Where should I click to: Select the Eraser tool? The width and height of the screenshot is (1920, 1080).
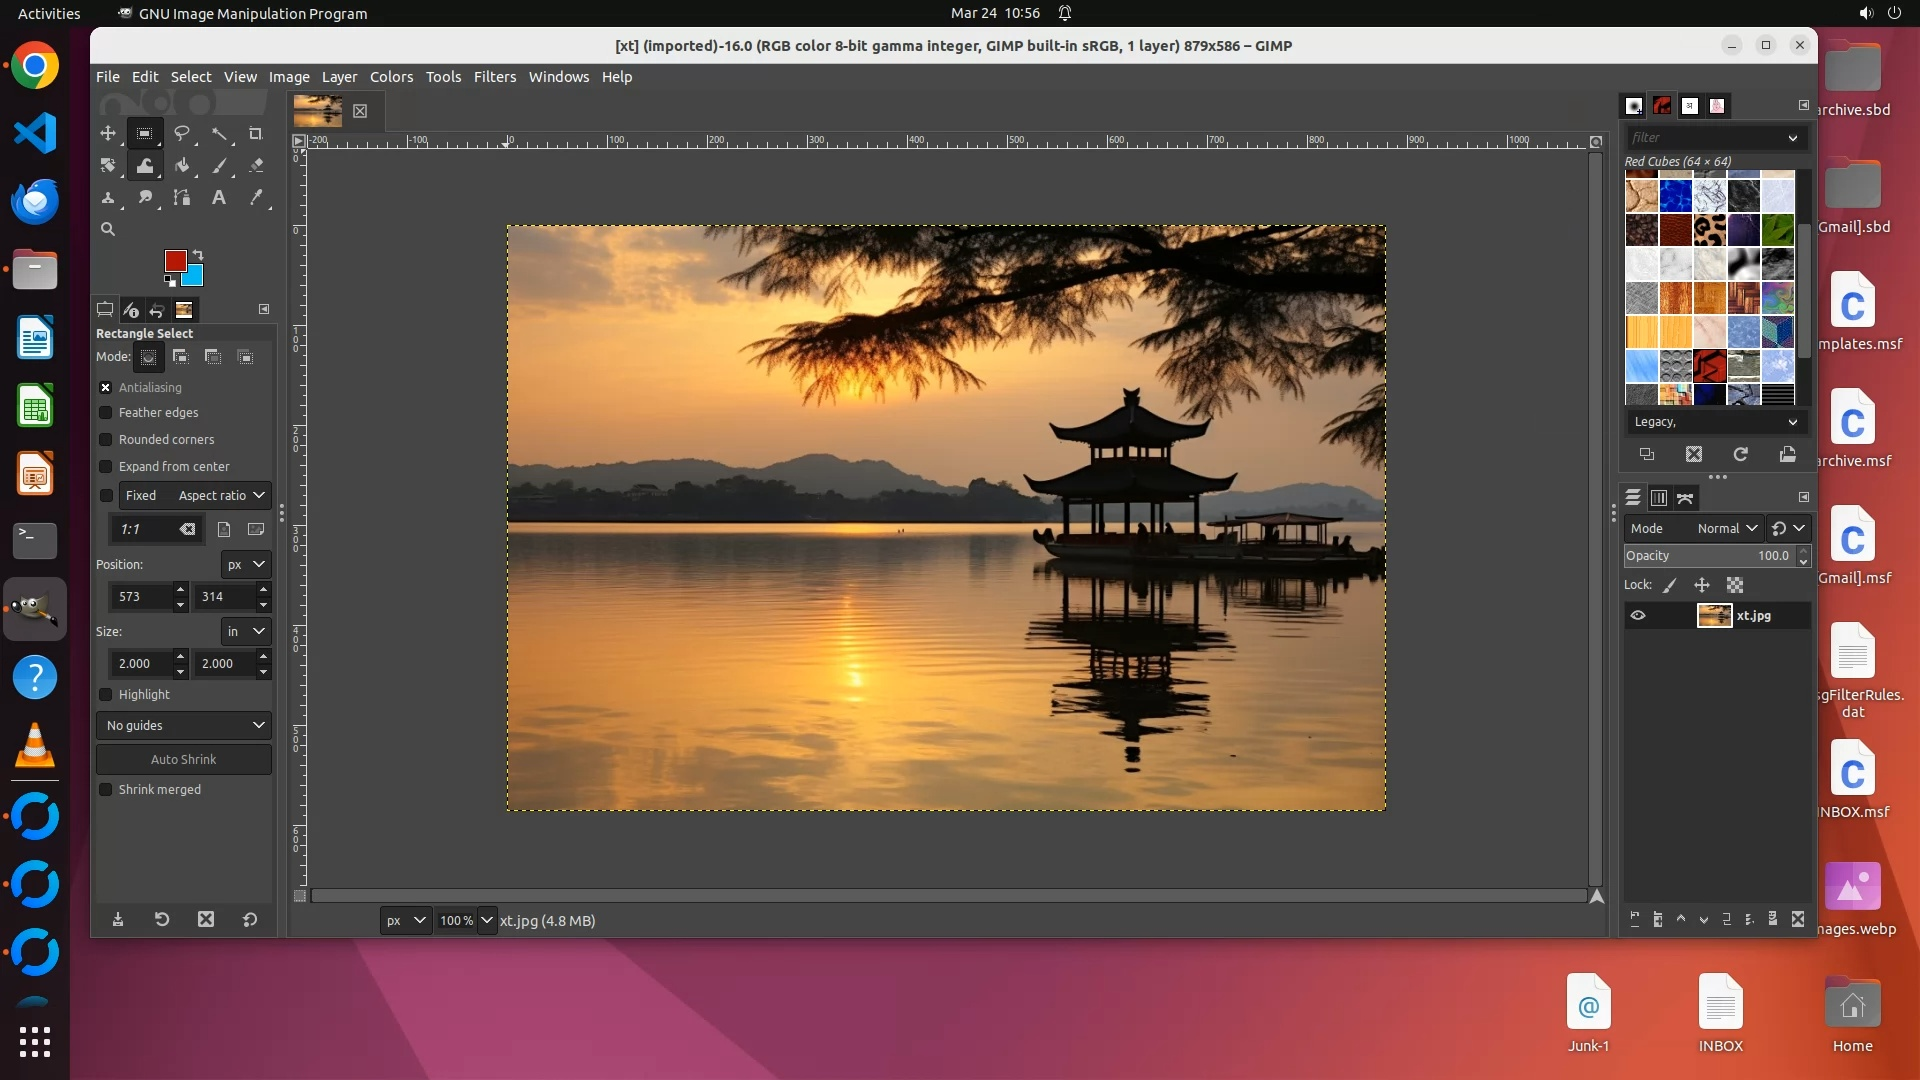tap(256, 166)
